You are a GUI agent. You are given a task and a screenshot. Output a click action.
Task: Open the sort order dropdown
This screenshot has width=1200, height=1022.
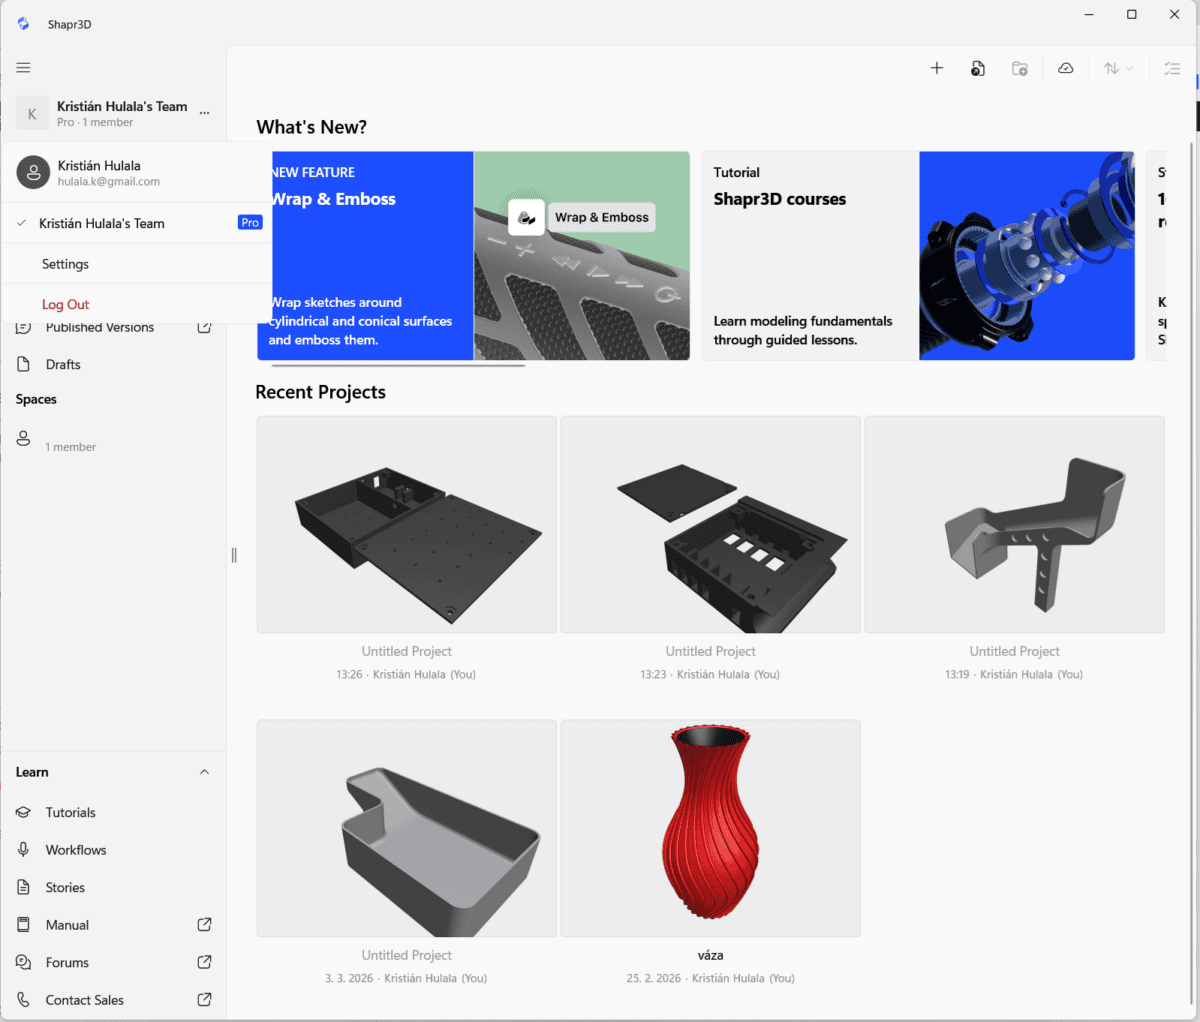[x=1118, y=68]
